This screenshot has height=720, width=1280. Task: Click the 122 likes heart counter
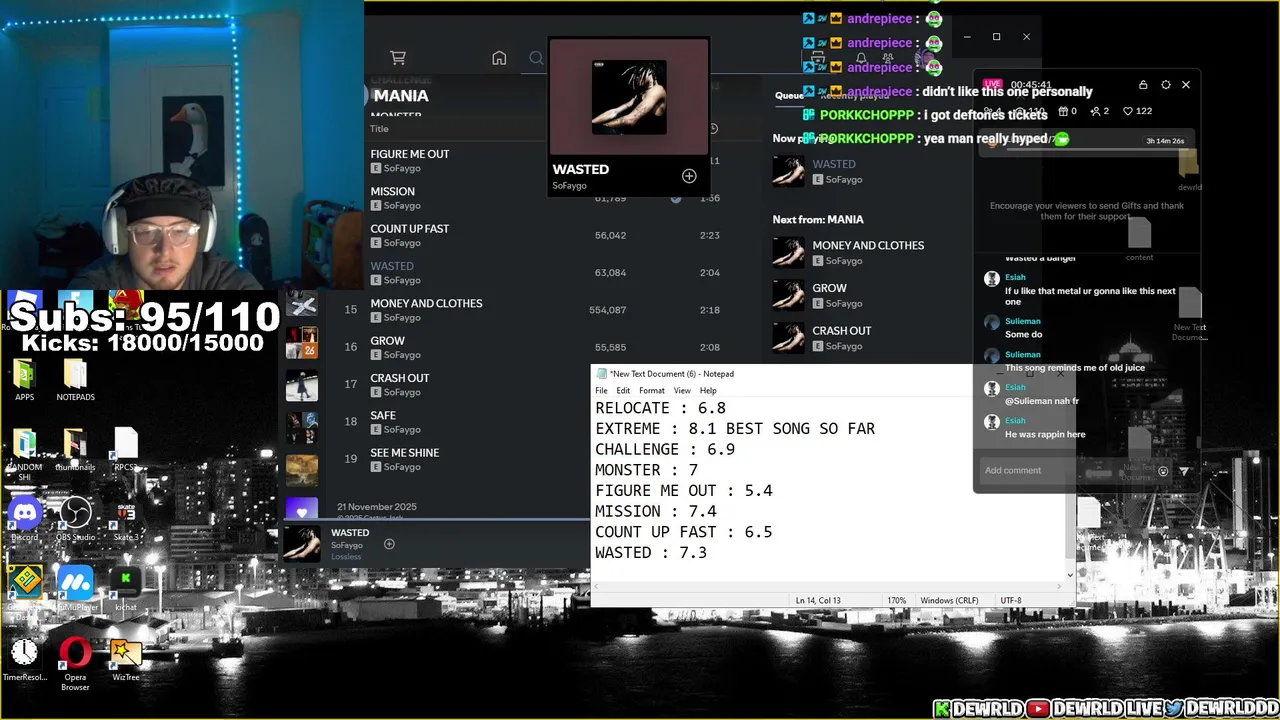tap(1137, 111)
